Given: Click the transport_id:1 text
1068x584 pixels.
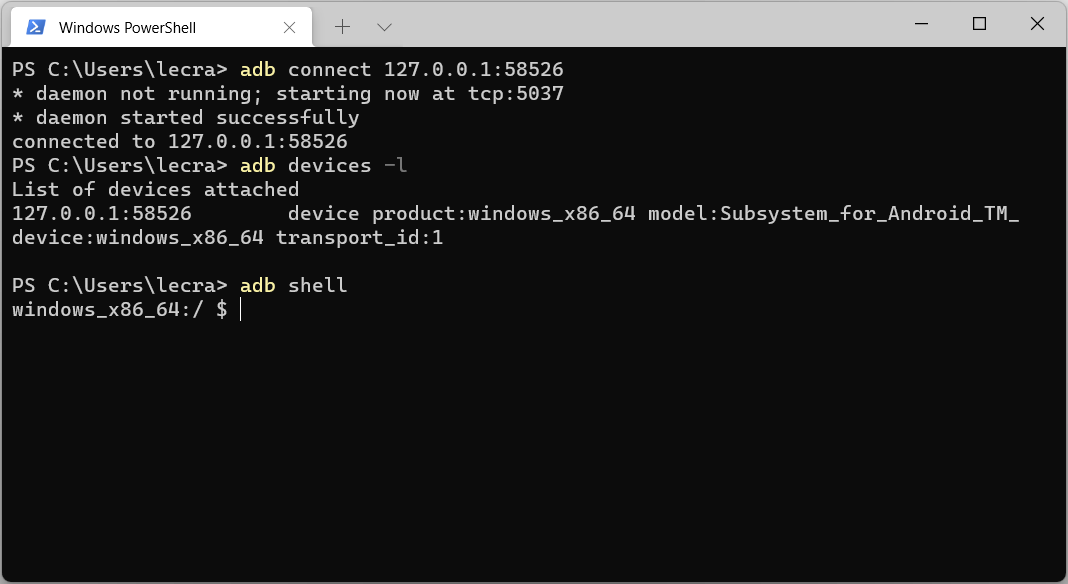Looking at the screenshot, I should [x=359, y=238].
